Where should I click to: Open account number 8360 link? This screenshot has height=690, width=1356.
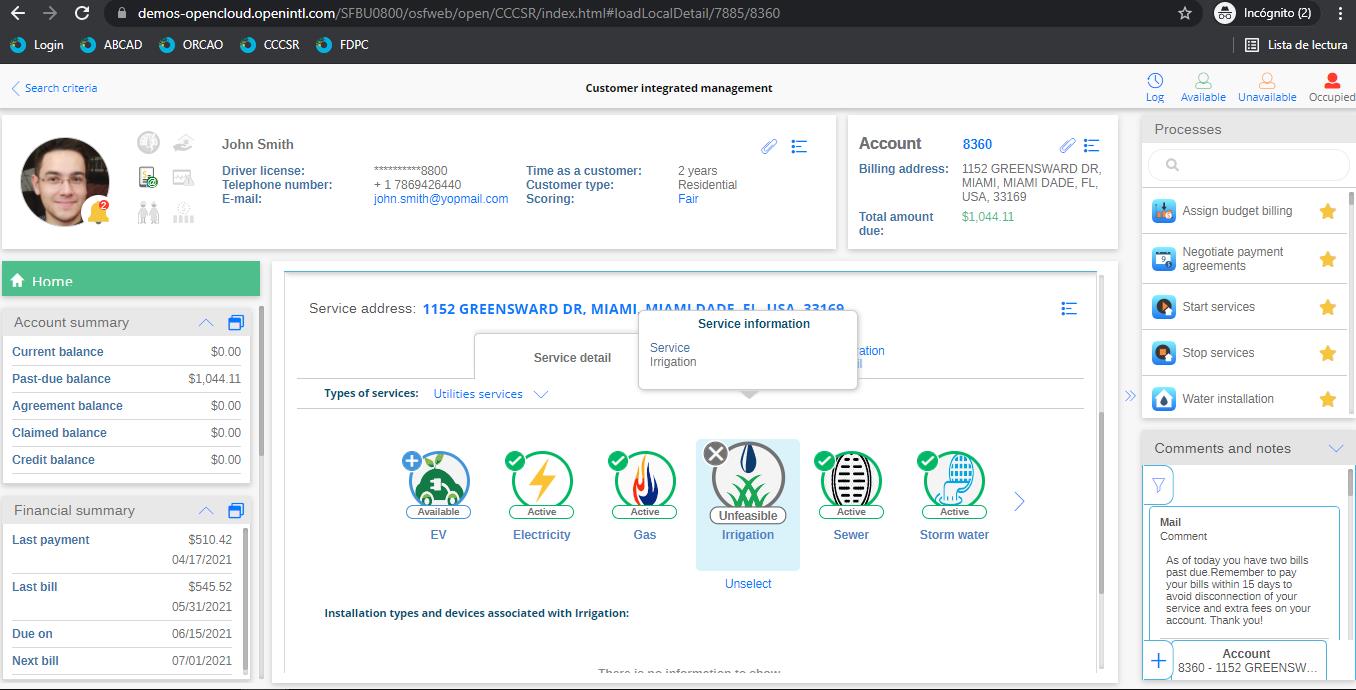click(x=977, y=144)
